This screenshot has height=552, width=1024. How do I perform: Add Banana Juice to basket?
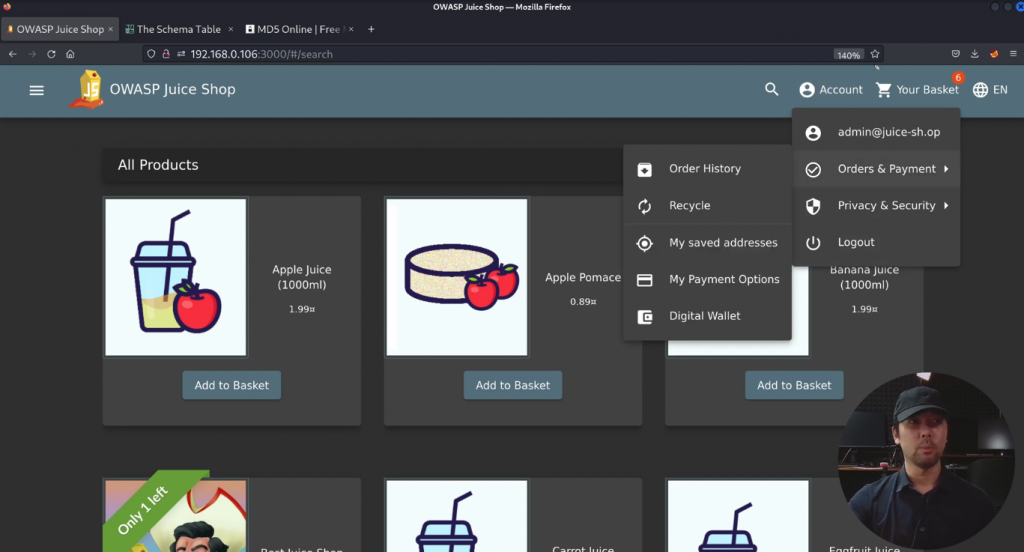pyautogui.click(x=794, y=385)
